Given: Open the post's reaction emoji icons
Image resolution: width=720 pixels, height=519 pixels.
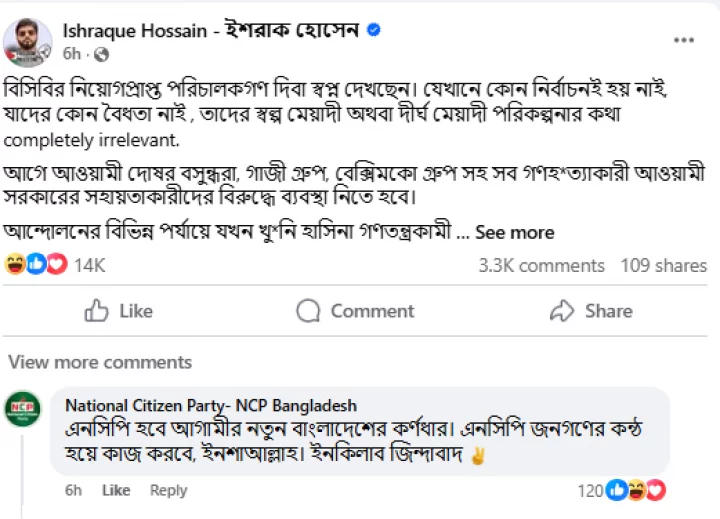Looking at the screenshot, I should (34, 265).
